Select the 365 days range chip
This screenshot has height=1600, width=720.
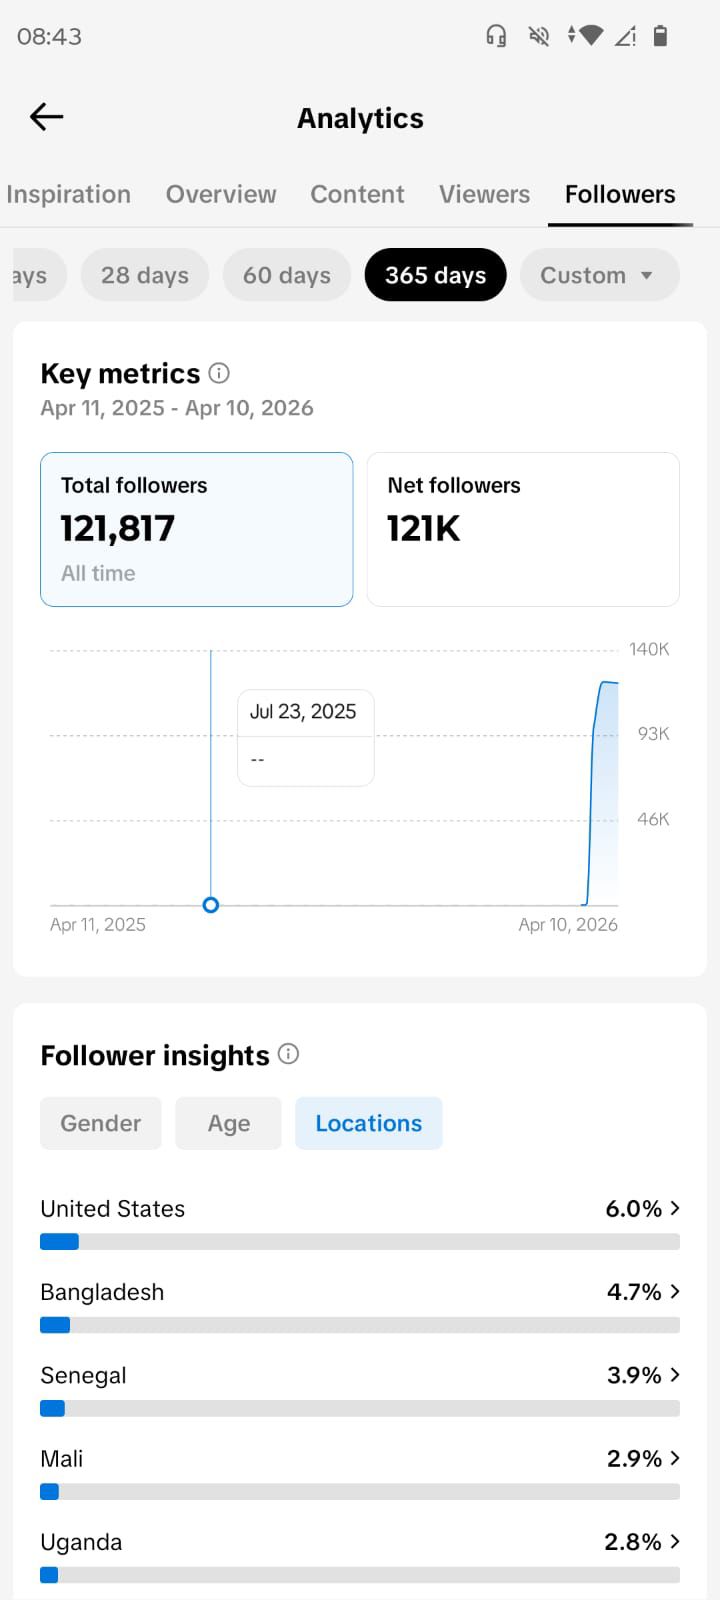435,275
